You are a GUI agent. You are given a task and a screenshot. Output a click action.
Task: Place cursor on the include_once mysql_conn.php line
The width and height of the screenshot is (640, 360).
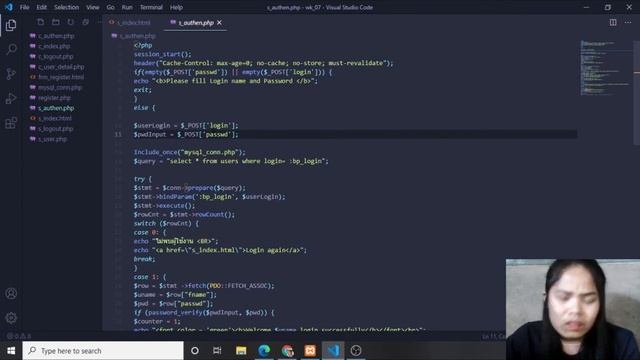pyautogui.click(x=190, y=152)
